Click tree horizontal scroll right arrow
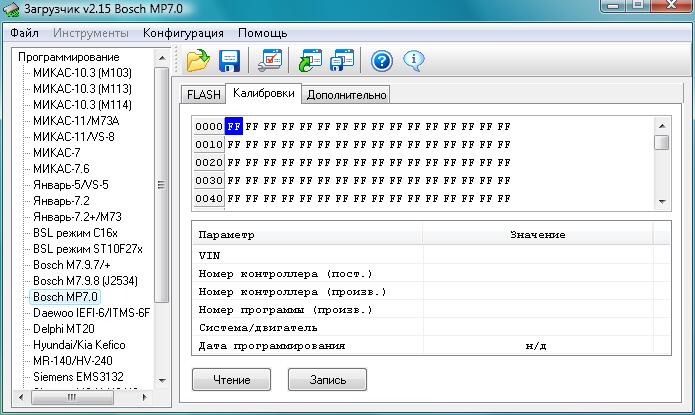Image resolution: width=695 pixels, height=415 pixels. click(144, 397)
